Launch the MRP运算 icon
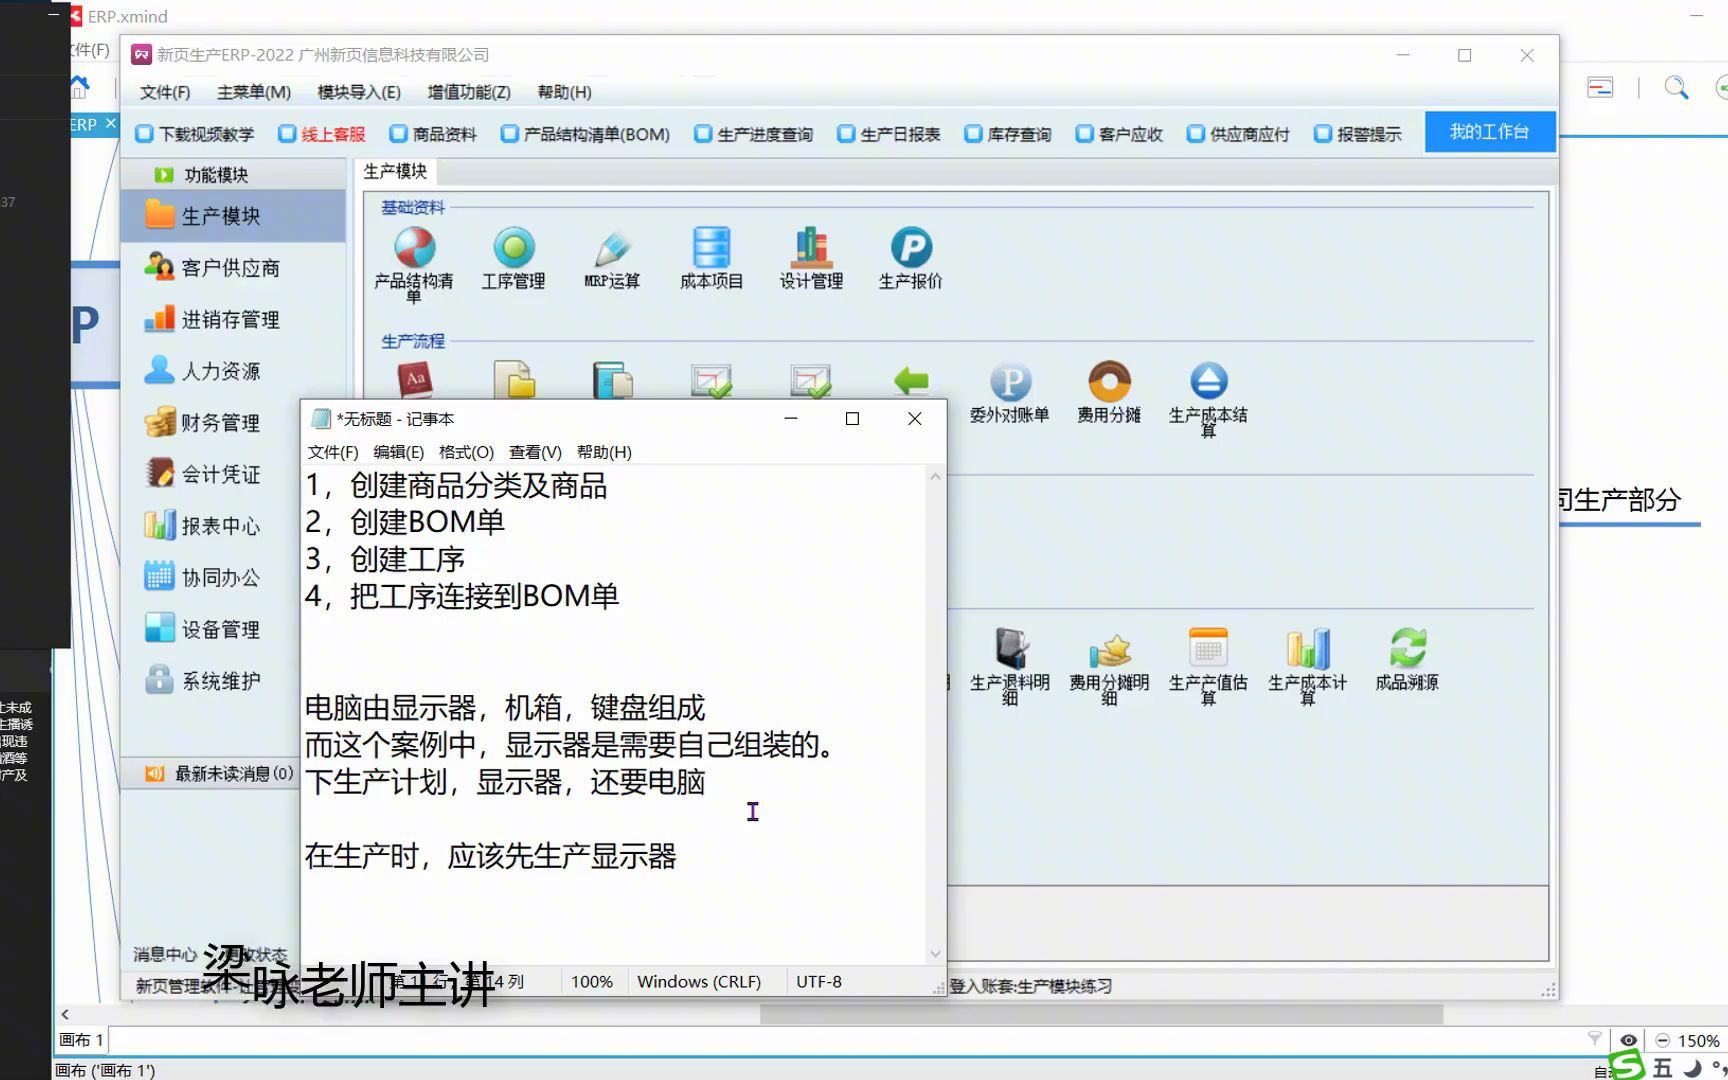 pyautogui.click(x=612, y=259)
